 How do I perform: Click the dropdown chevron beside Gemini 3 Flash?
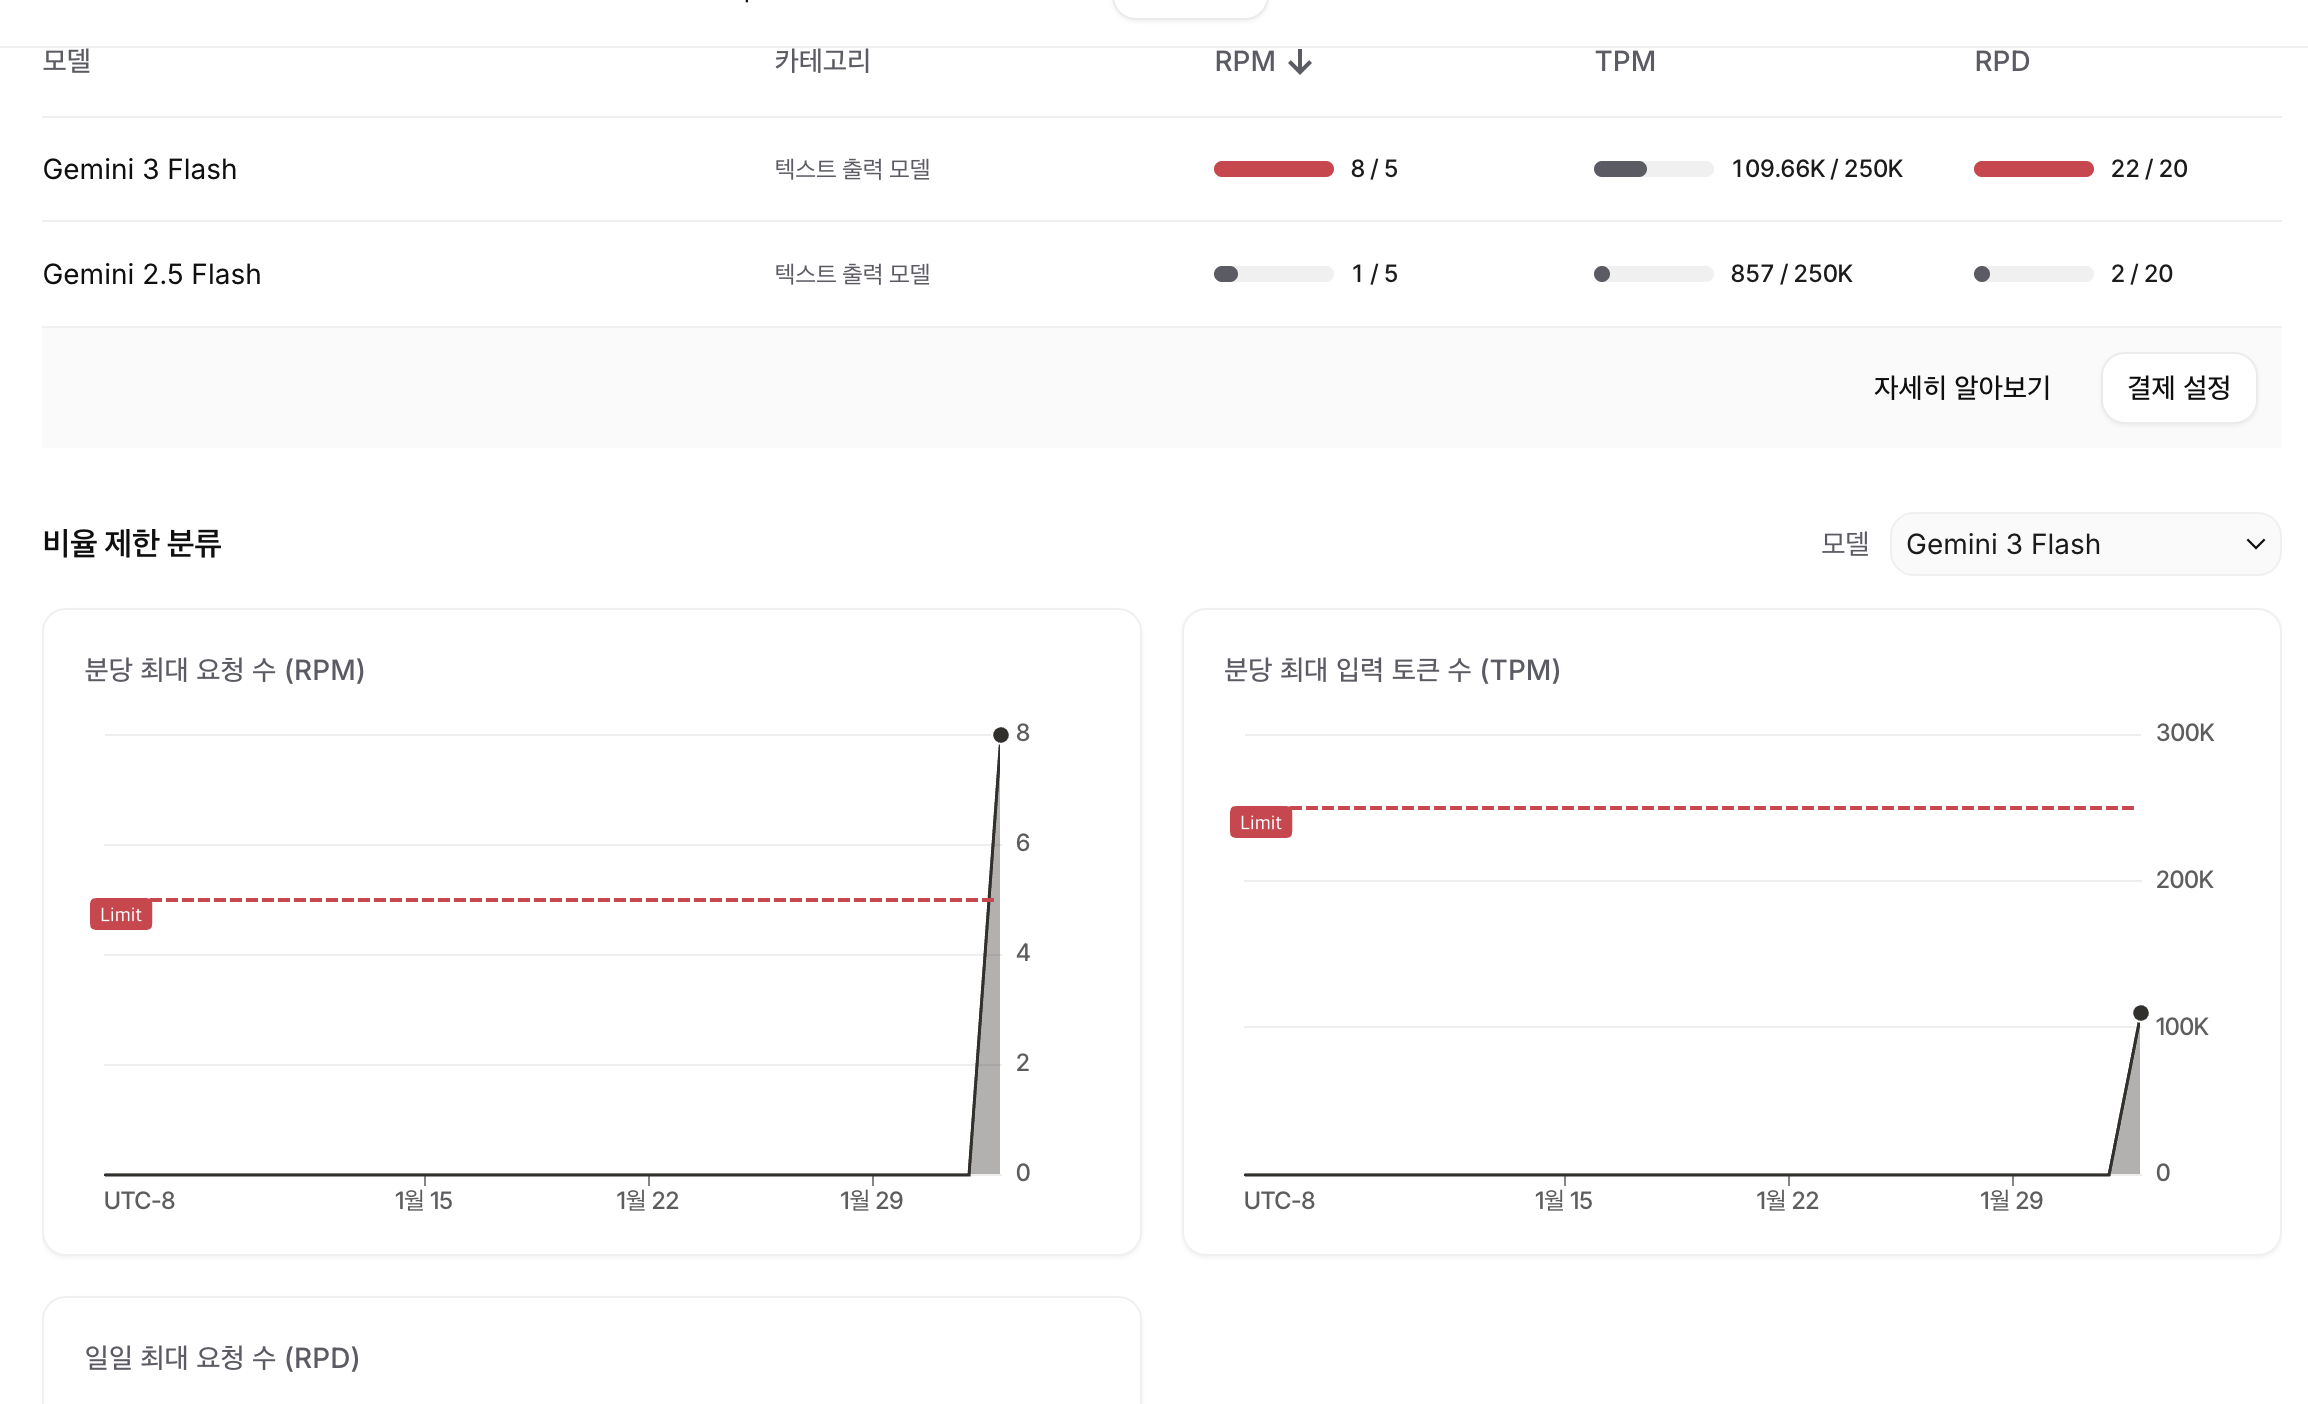(2255, 544)
